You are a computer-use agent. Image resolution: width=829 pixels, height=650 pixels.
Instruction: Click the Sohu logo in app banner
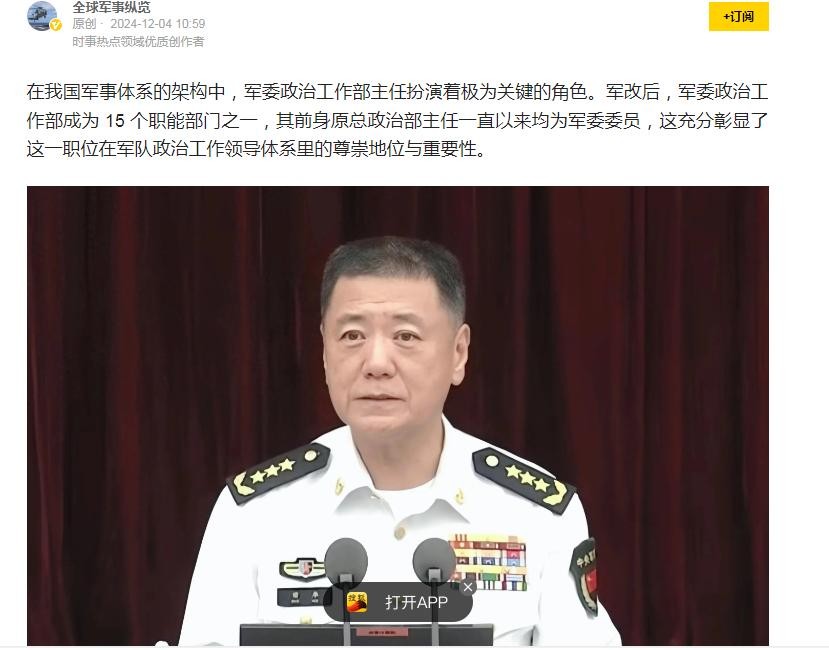357,602
